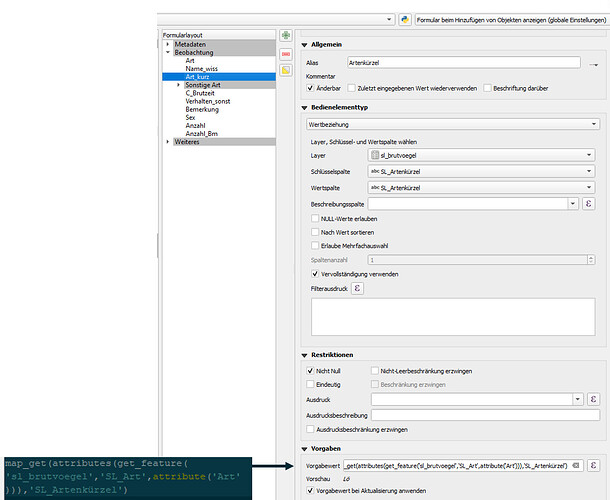This screenshot has height=500, width=610.
Task: Click the yellow invert selection icon
Action: tap(286, 70)
